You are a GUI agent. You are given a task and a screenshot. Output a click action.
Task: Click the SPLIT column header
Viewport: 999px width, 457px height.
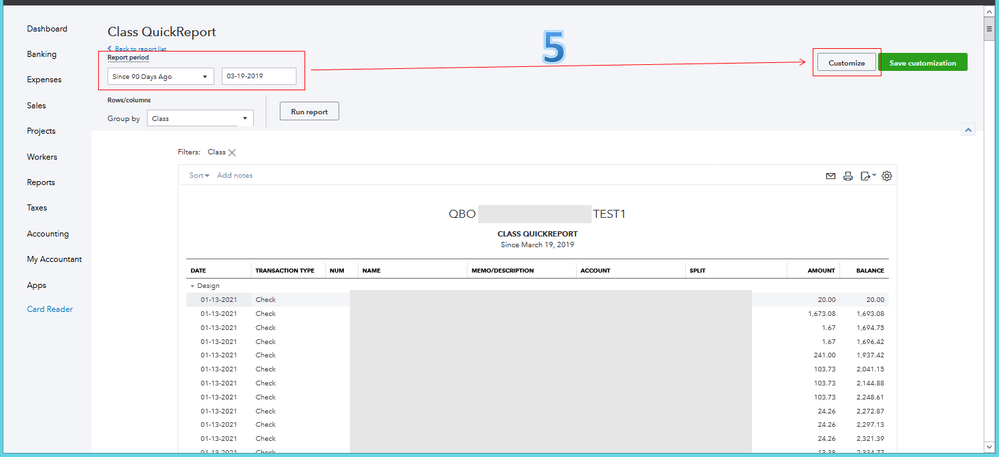697,270
